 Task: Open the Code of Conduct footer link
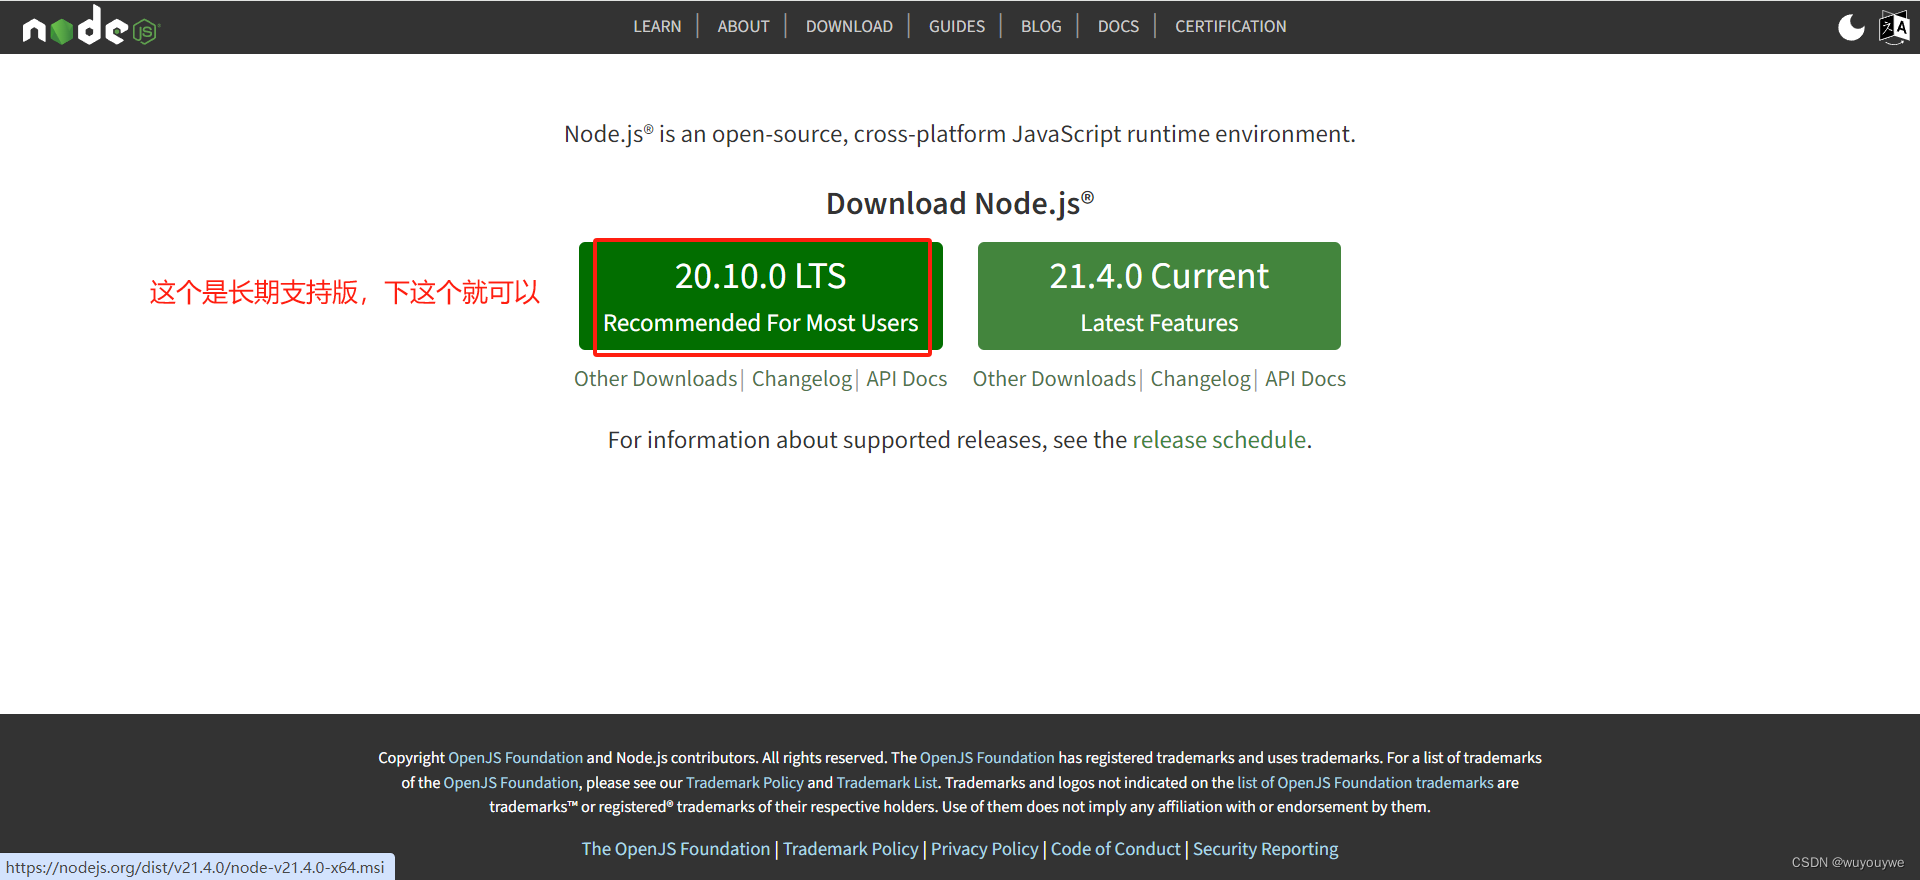(1115, 849)
